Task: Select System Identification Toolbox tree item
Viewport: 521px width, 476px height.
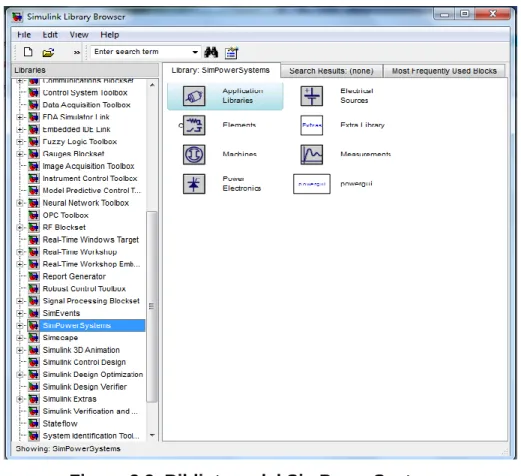Action: (x=91, y=436)
